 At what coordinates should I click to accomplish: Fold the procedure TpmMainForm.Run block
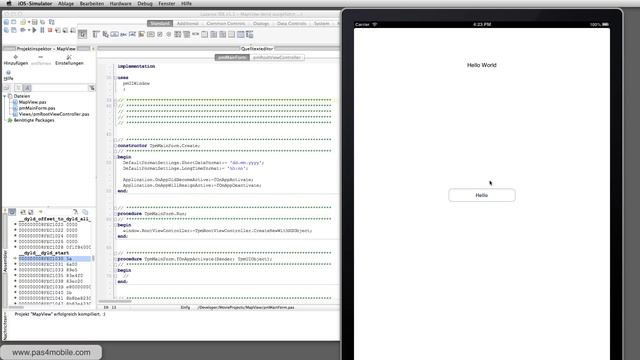point(115,214)
